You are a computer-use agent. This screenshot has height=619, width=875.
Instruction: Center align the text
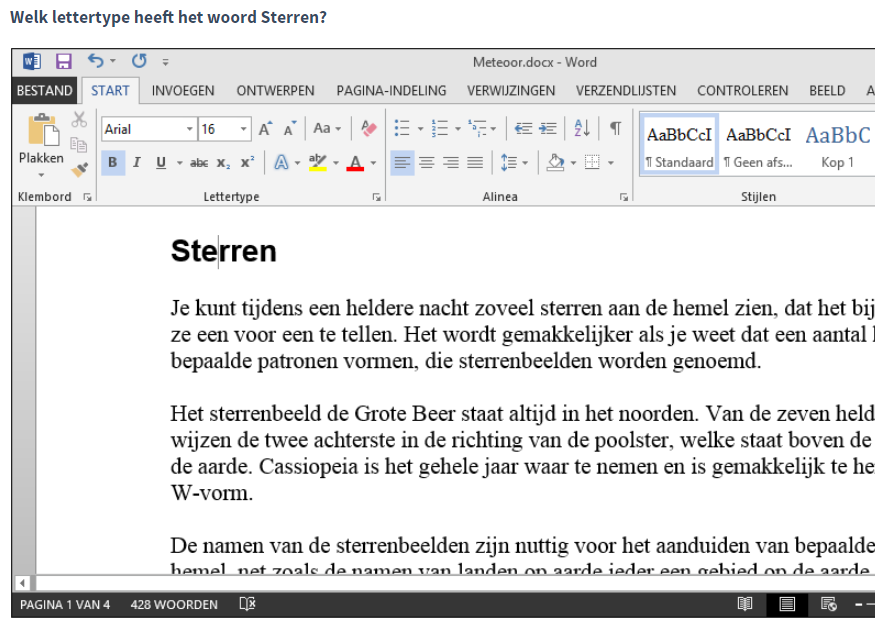[x=427, y=163]
